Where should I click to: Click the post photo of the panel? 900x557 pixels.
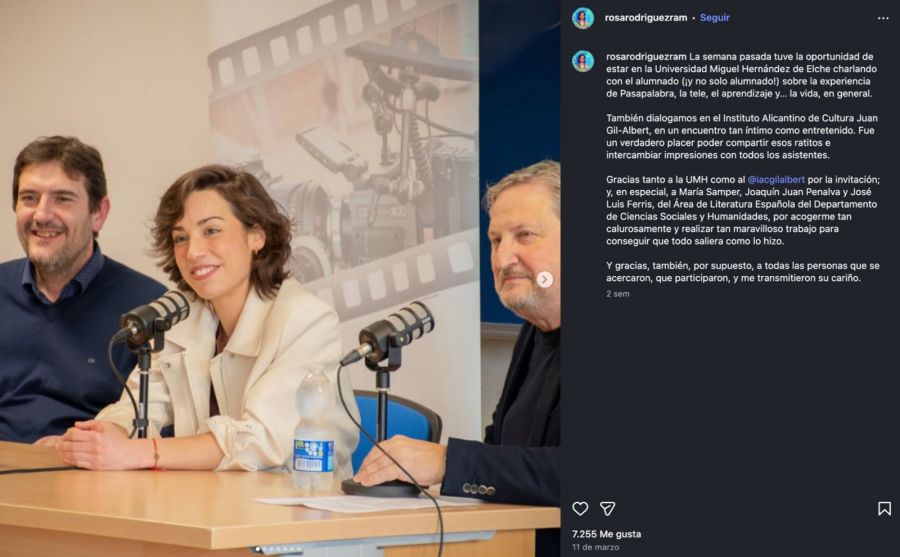[x=280, y=278]
